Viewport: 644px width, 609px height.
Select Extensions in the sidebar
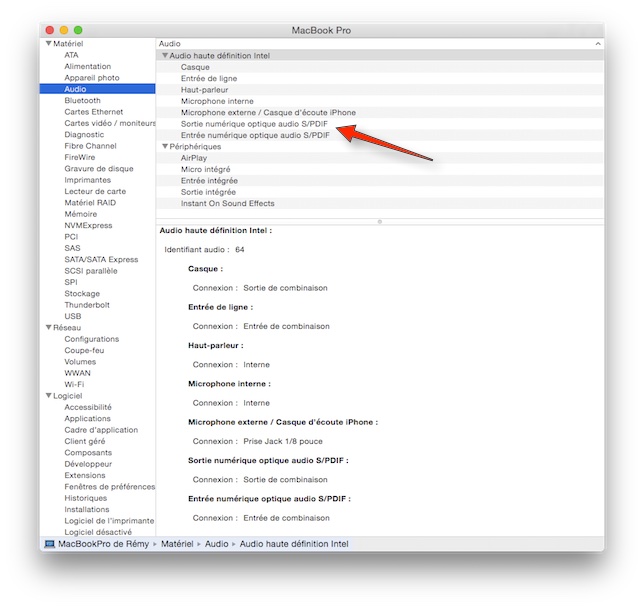tap(85, 476)
